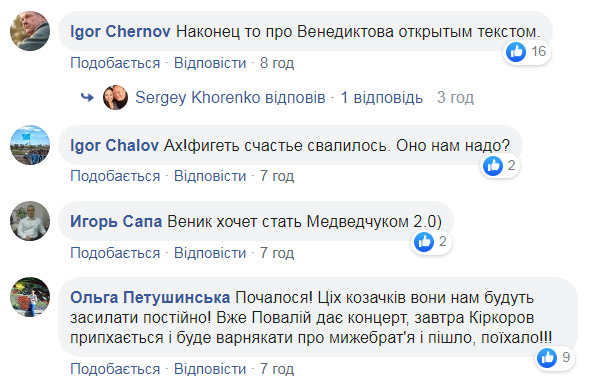The width and height of the screenshot is (601, 387).
Task: Click the like reaction icon on Игорь Сапа's comment
Action: tap(424, 242)
